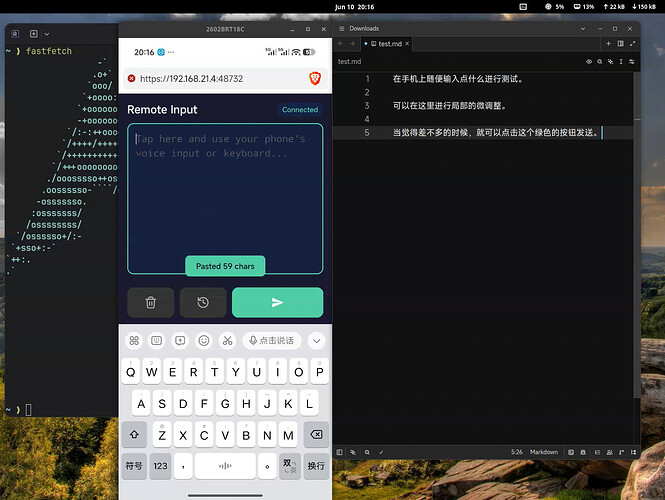Viewport: 665px width, 500px height.
Task: Click the keyboard layout indicator in system tray
Action: tap(523, 7)
